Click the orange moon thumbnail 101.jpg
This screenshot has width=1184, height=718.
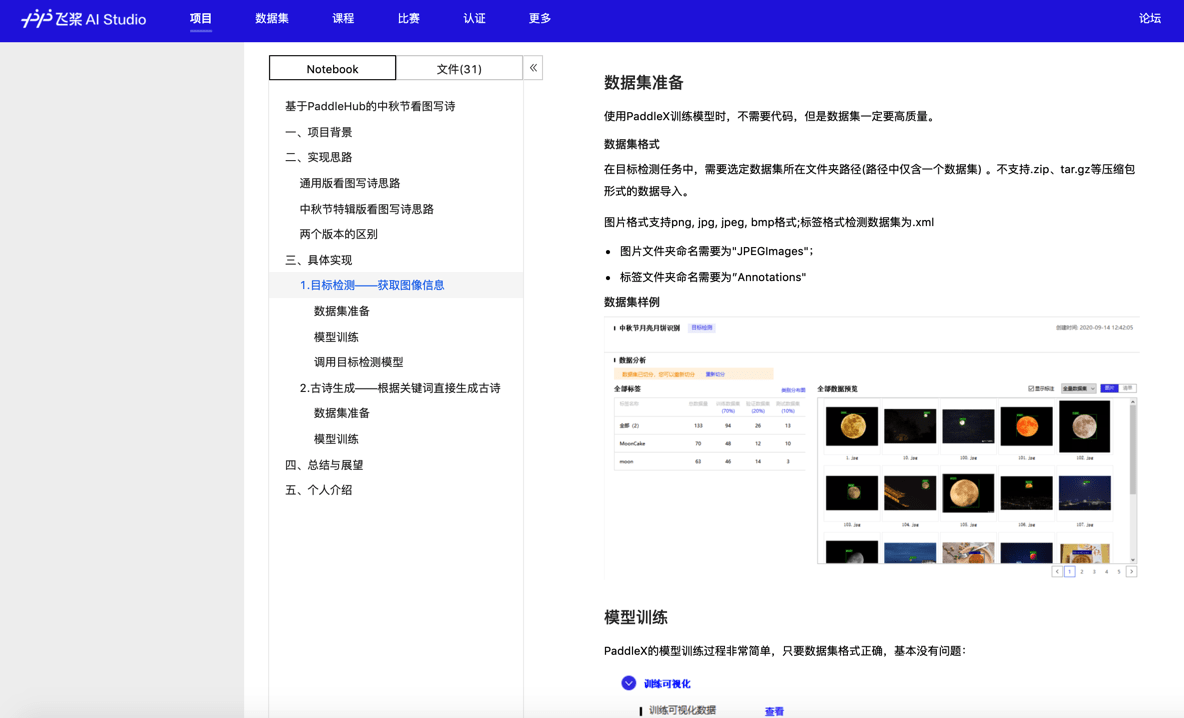[x=1026, y=427]
